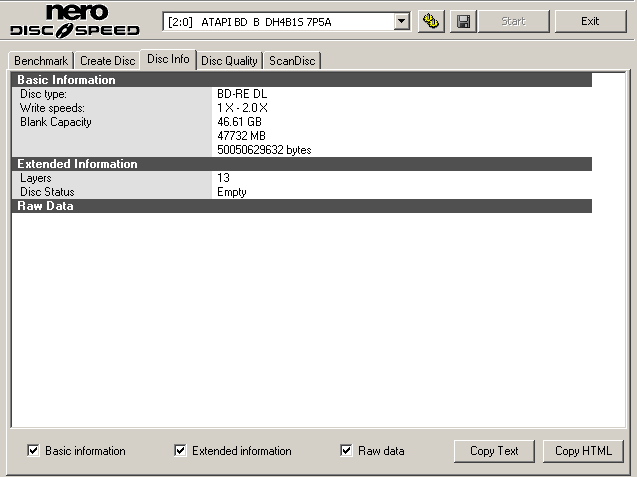
Task: Click the Exit button
Action: point(590,21)
